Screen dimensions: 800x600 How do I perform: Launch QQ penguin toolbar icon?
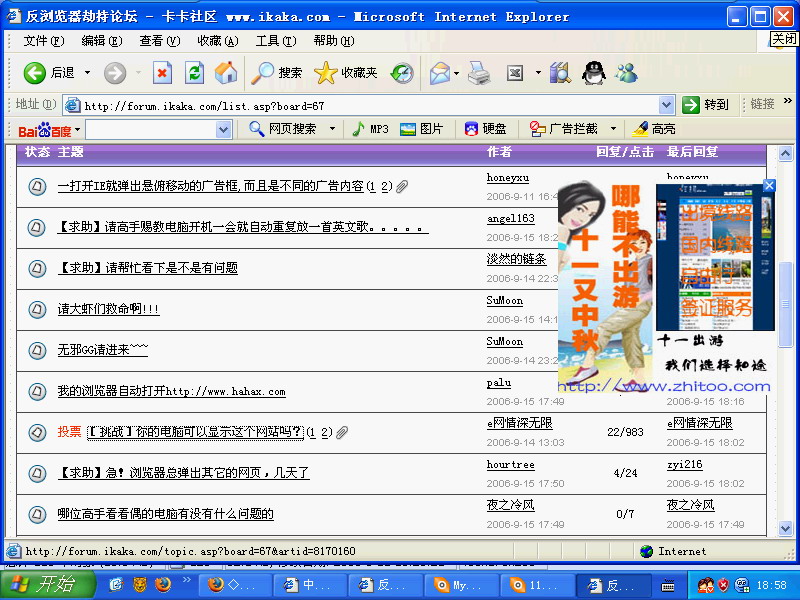pyautogui.click(x=593, y=73)
